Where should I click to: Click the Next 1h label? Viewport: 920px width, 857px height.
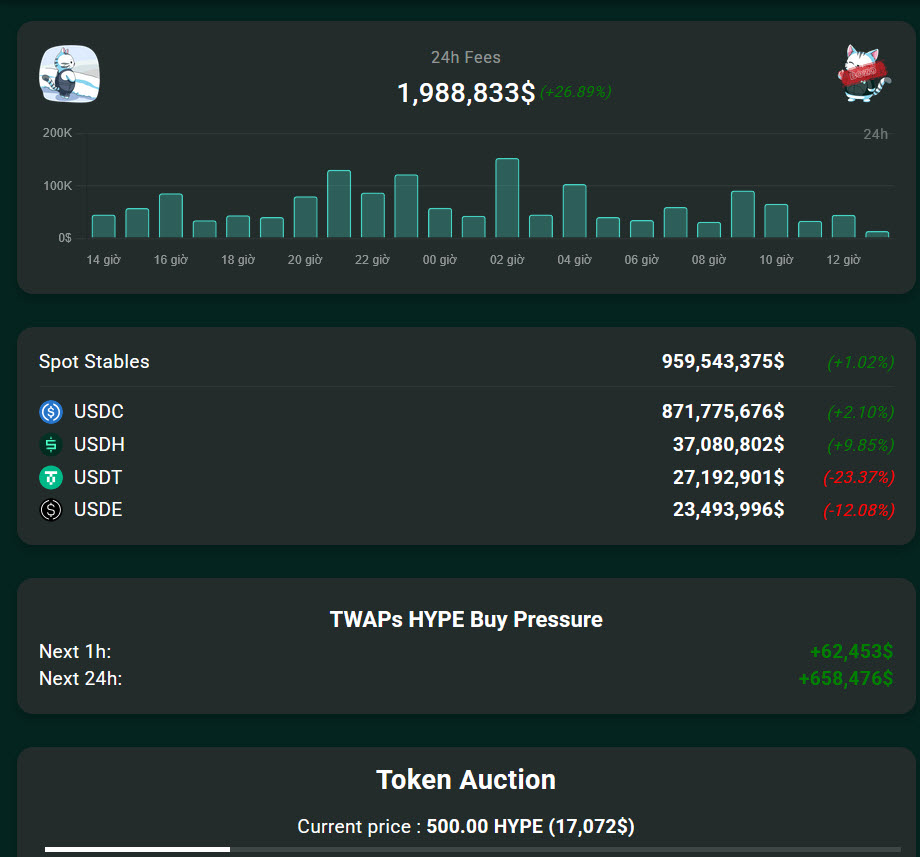[75, 651]
